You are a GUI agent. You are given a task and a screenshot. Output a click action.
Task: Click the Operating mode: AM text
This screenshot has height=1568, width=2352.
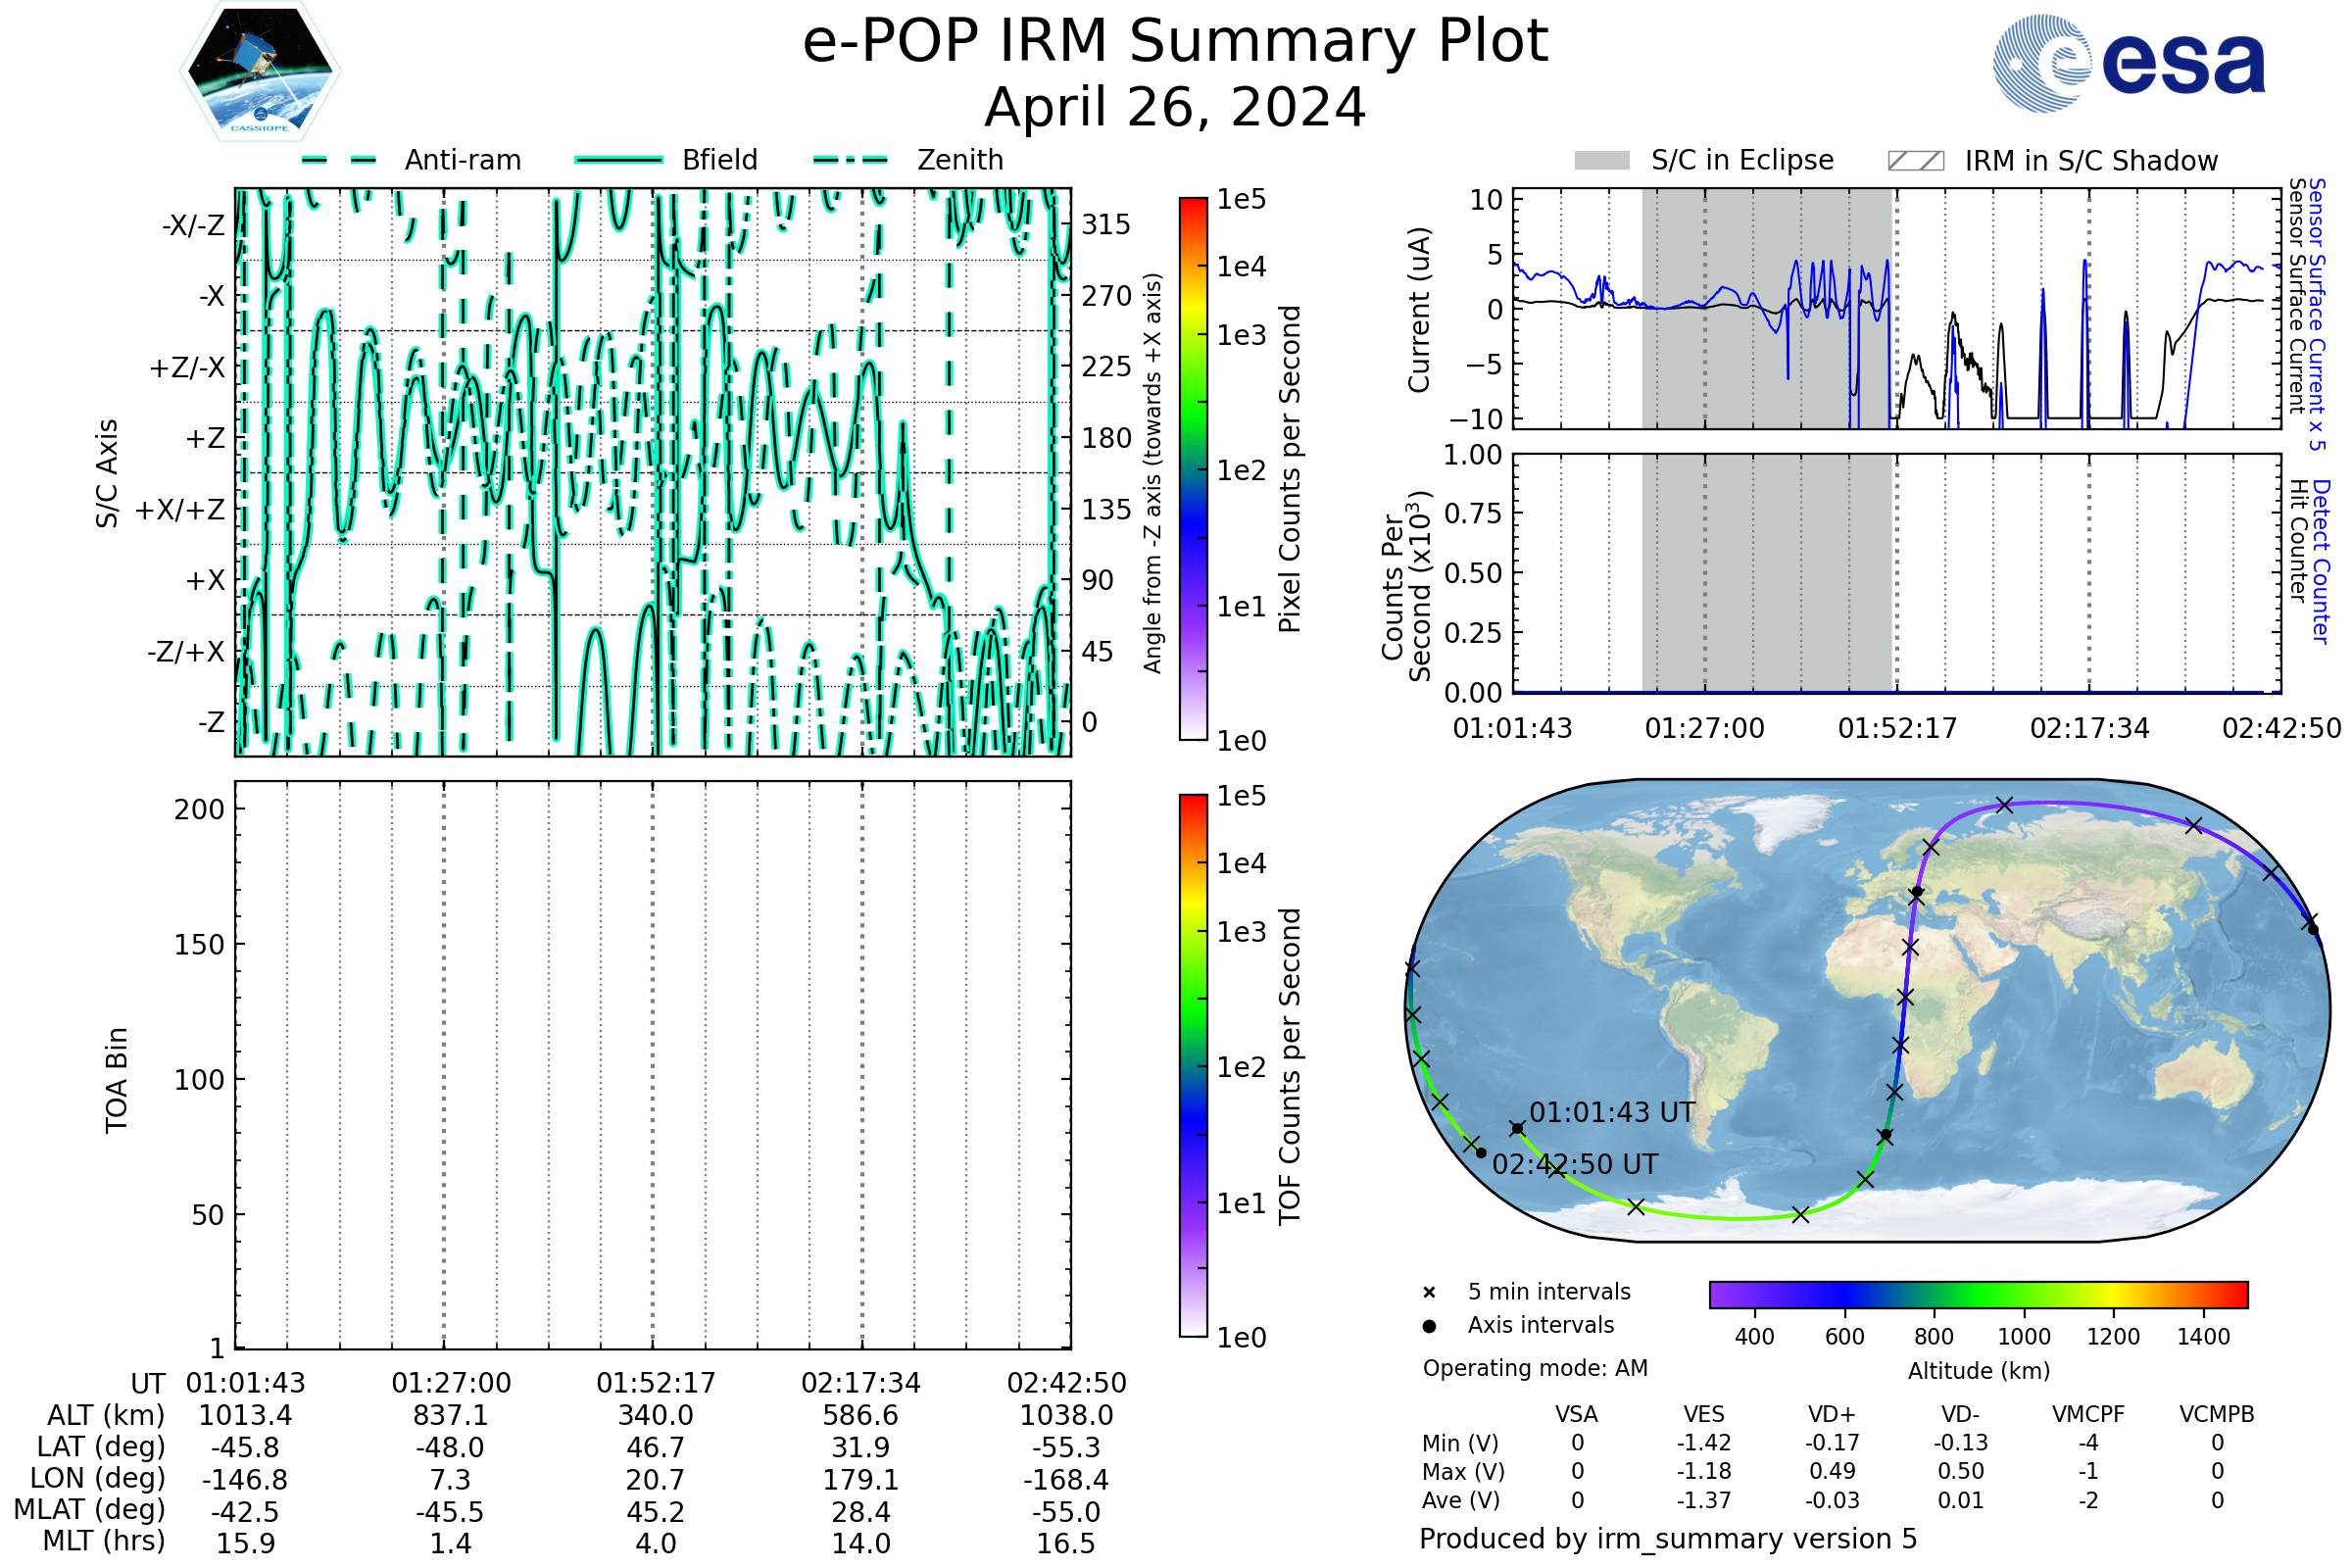(x=1535, y=1368)
